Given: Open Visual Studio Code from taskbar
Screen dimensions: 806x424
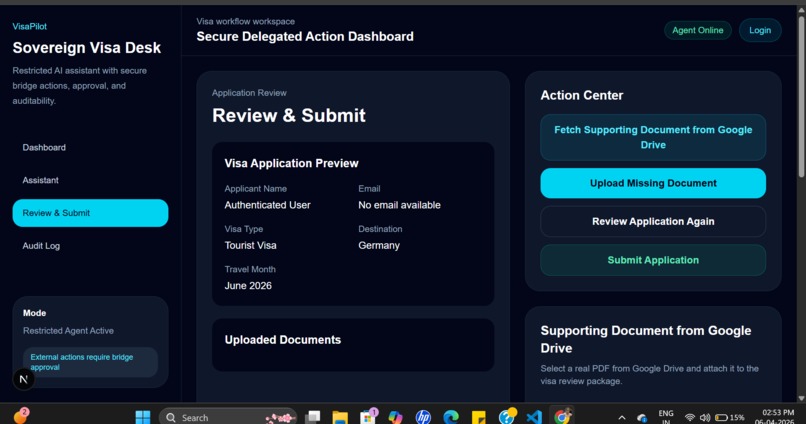Looking at the screenshot, I should 534,417.
